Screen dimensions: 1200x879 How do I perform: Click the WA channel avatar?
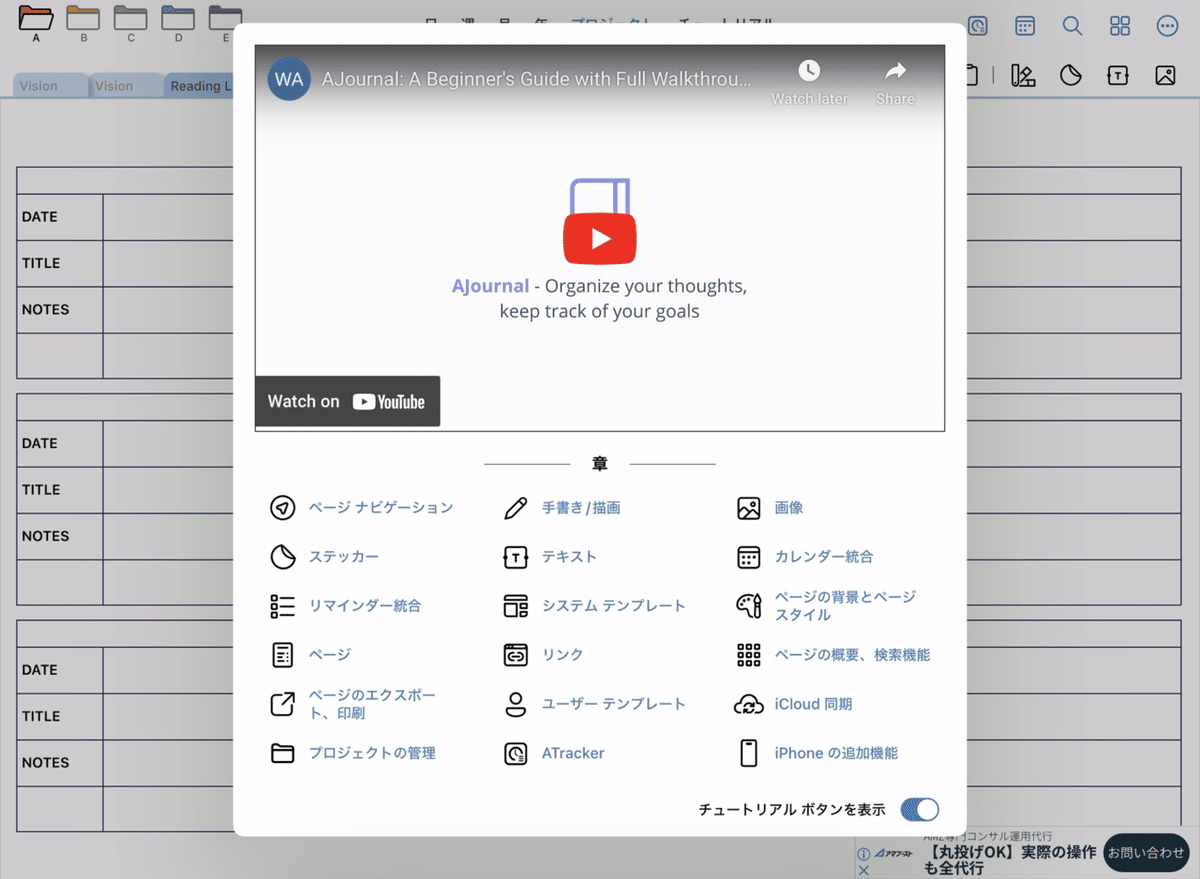point(289,79)
